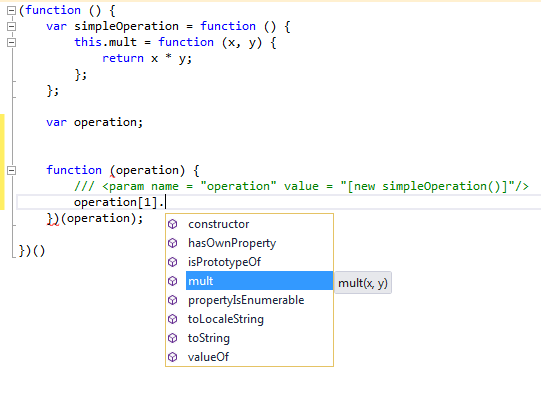Collapse the simpleOperation function region
541x397 pixels.
11,26
